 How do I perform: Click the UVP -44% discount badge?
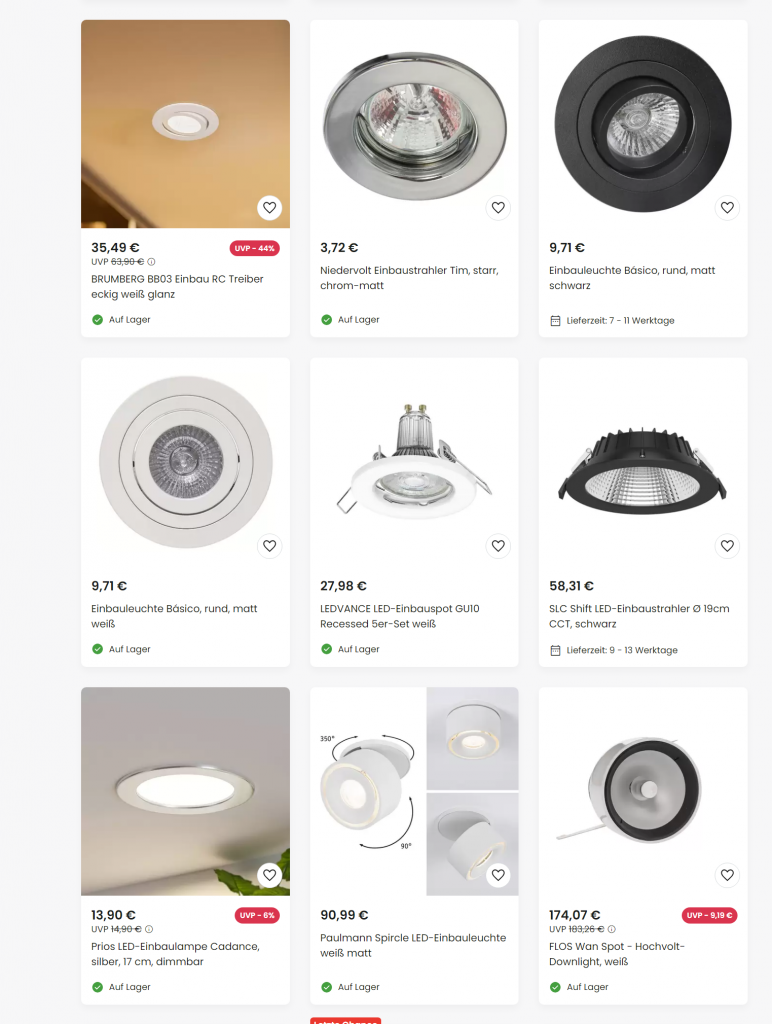coord(255,248)
